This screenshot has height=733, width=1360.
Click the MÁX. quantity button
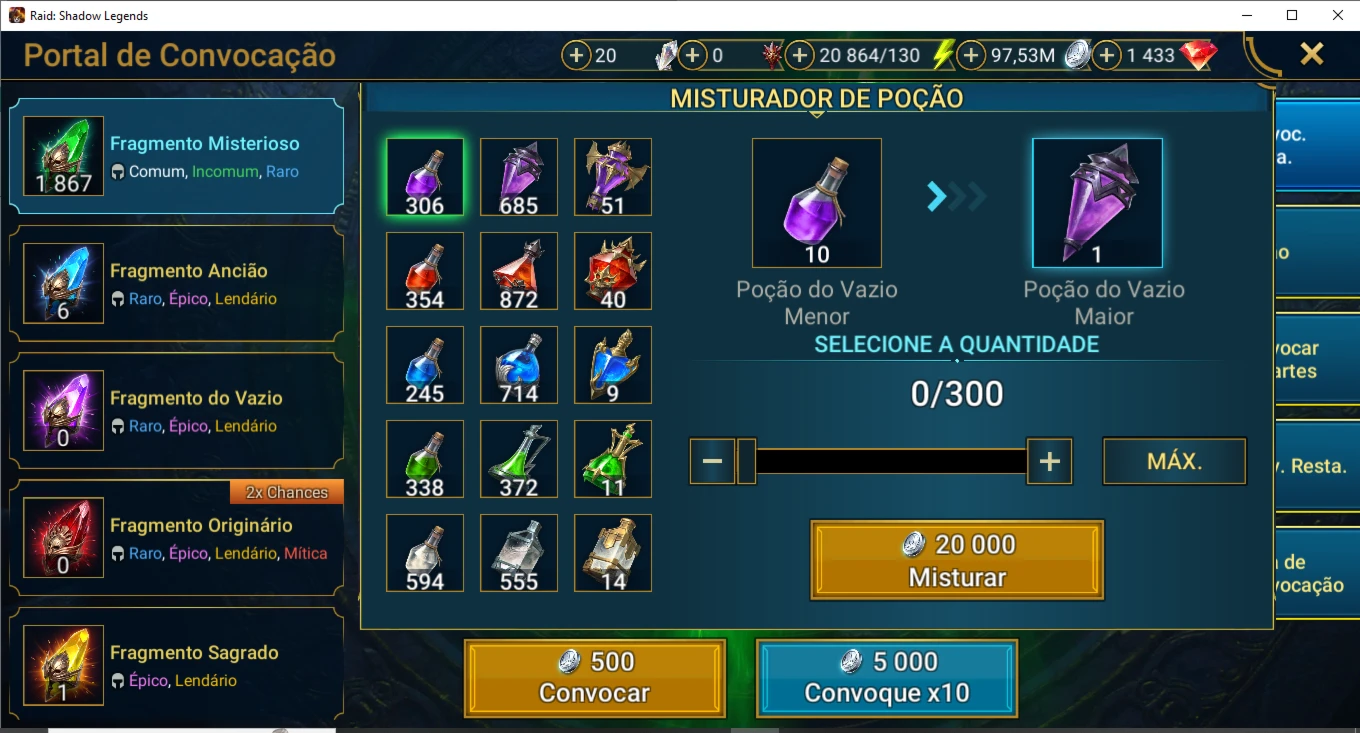click(x=1175, y=461)
